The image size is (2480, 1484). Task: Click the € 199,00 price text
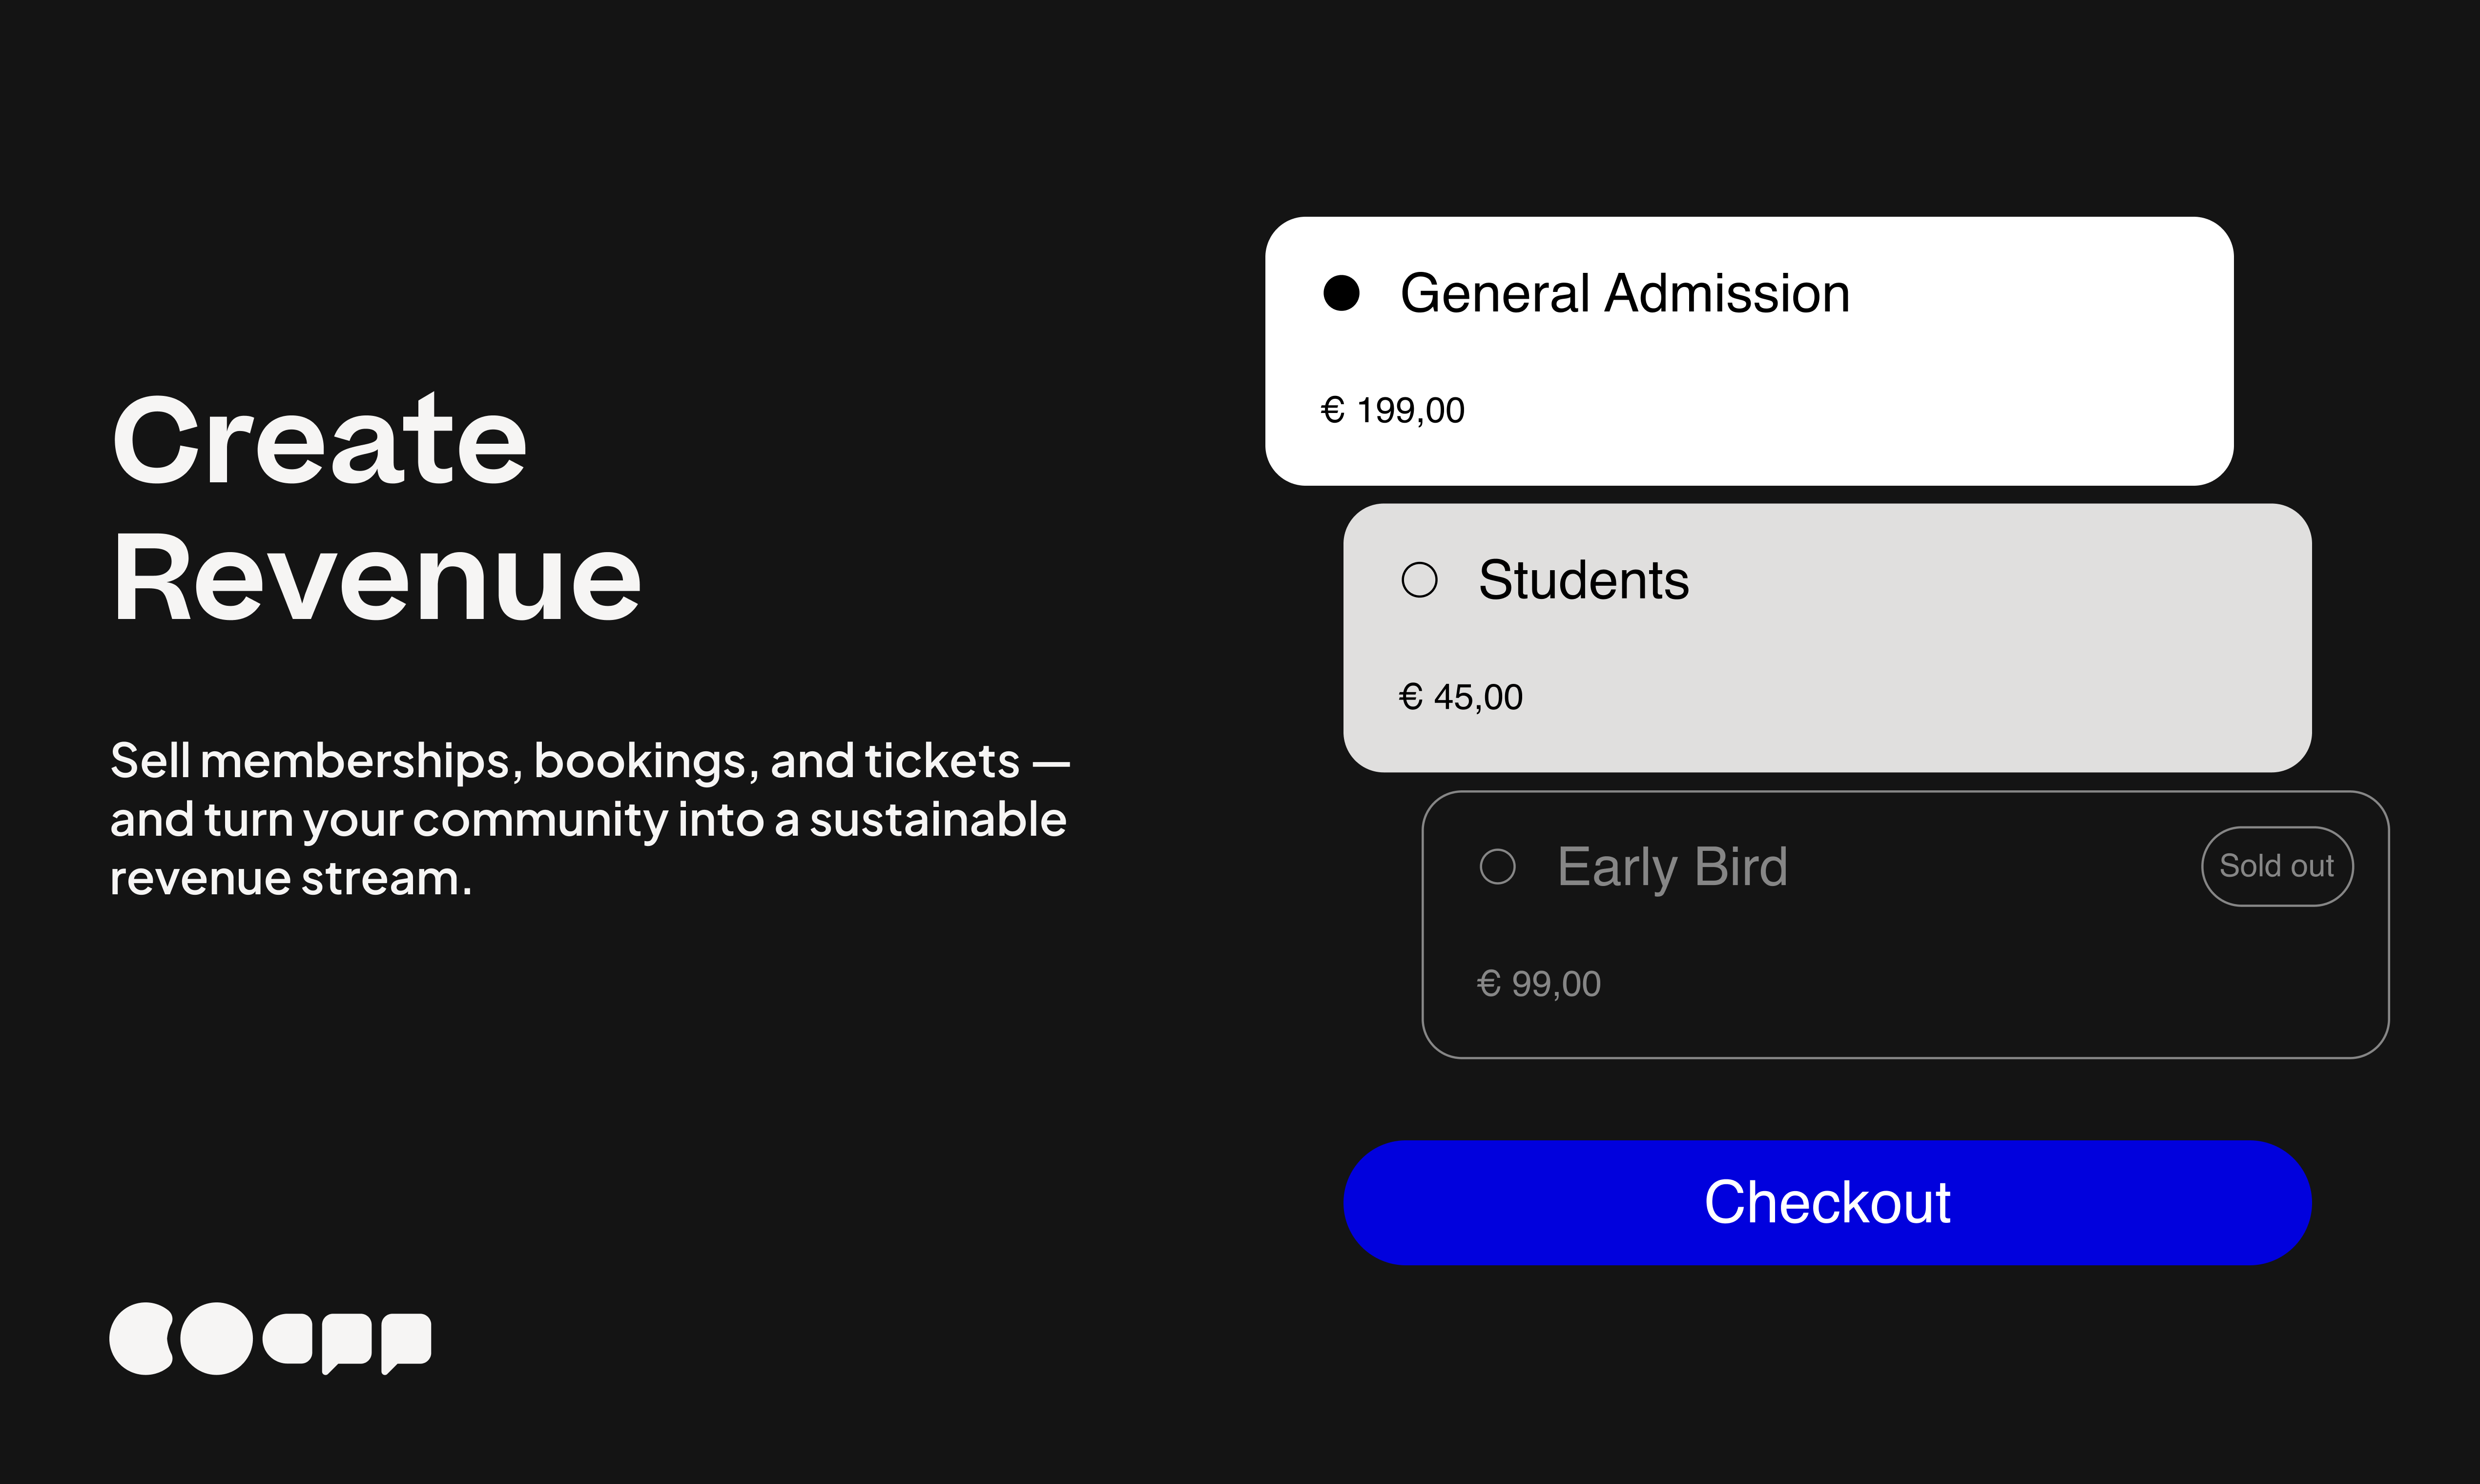tap(1392, 411)
